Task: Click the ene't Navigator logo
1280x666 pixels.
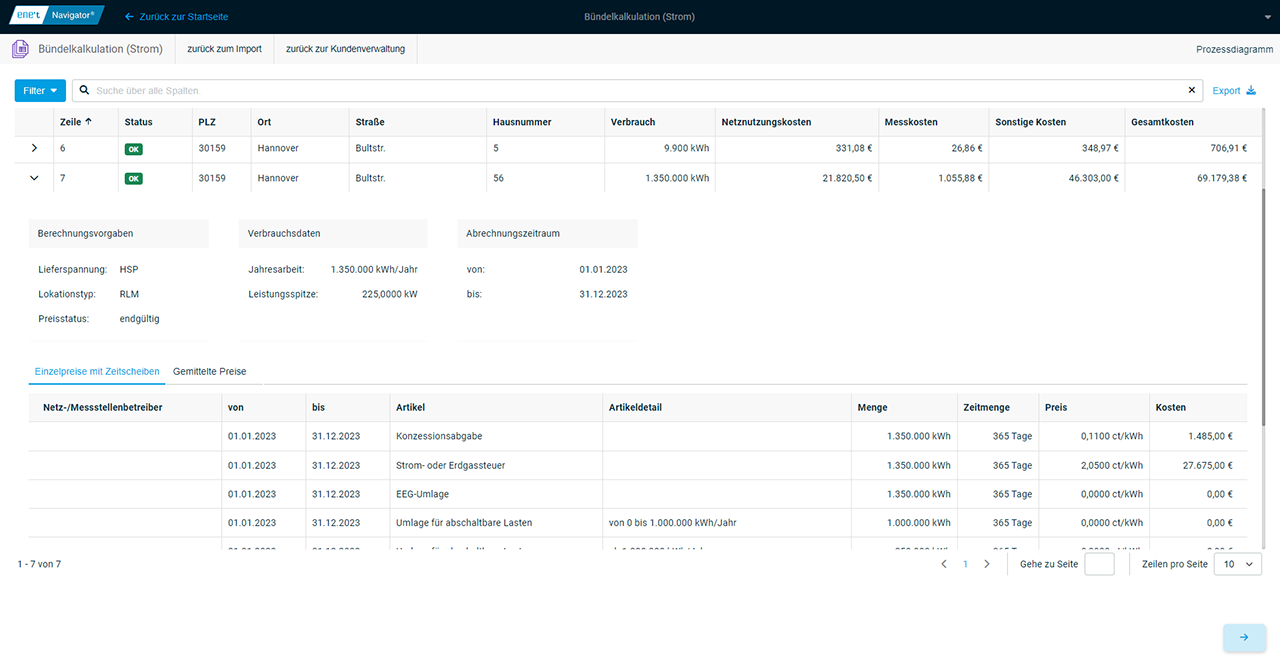Action: 56,16
